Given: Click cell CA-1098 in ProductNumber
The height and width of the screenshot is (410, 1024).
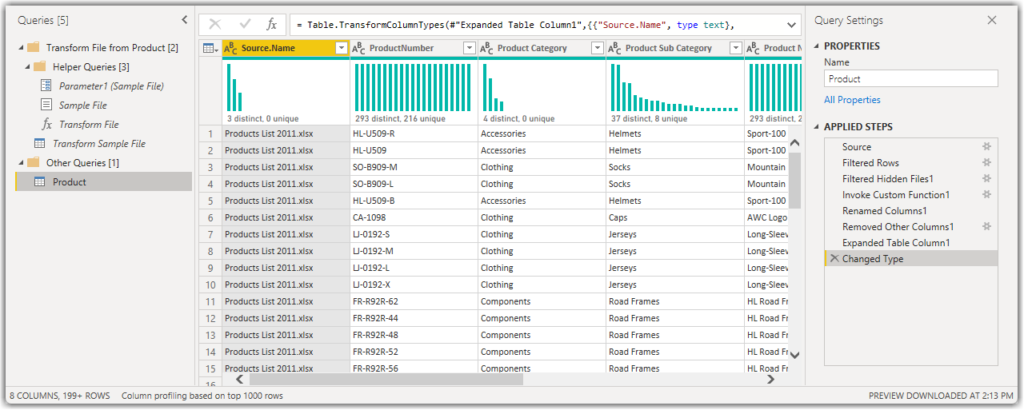Looking at the screenshot, I should click(x=413, y=217).
